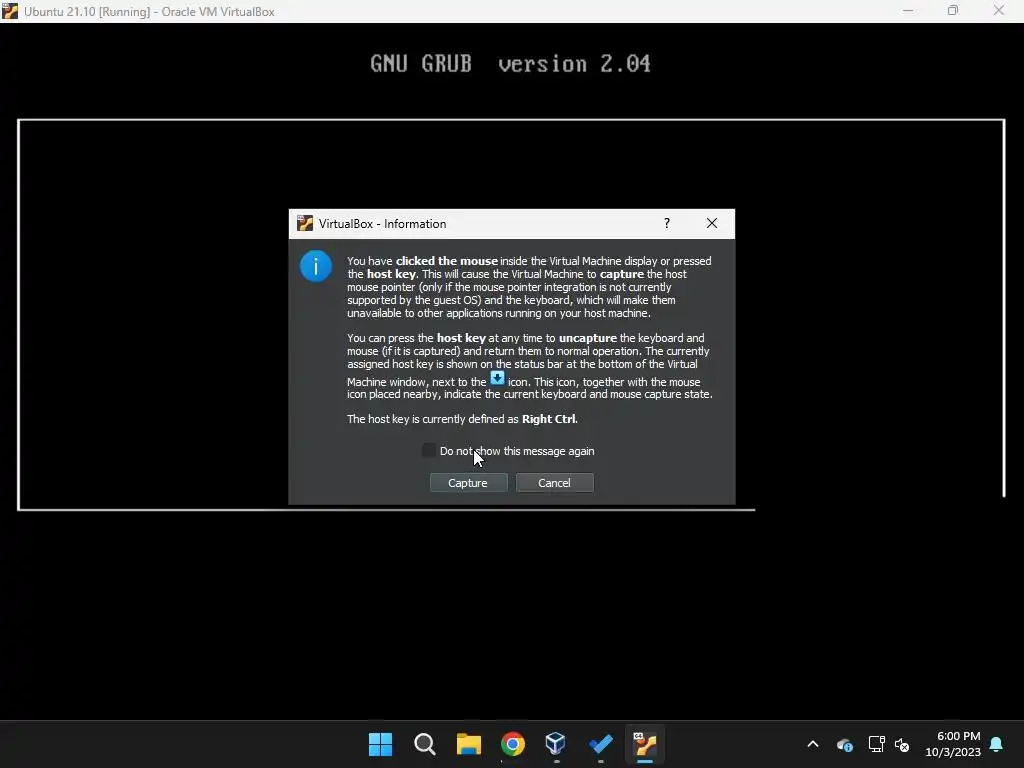The image size is (1024, 768).
Task: Click the blue information icon in dialog
Action: pyautogui.click(x=315, y=266)
